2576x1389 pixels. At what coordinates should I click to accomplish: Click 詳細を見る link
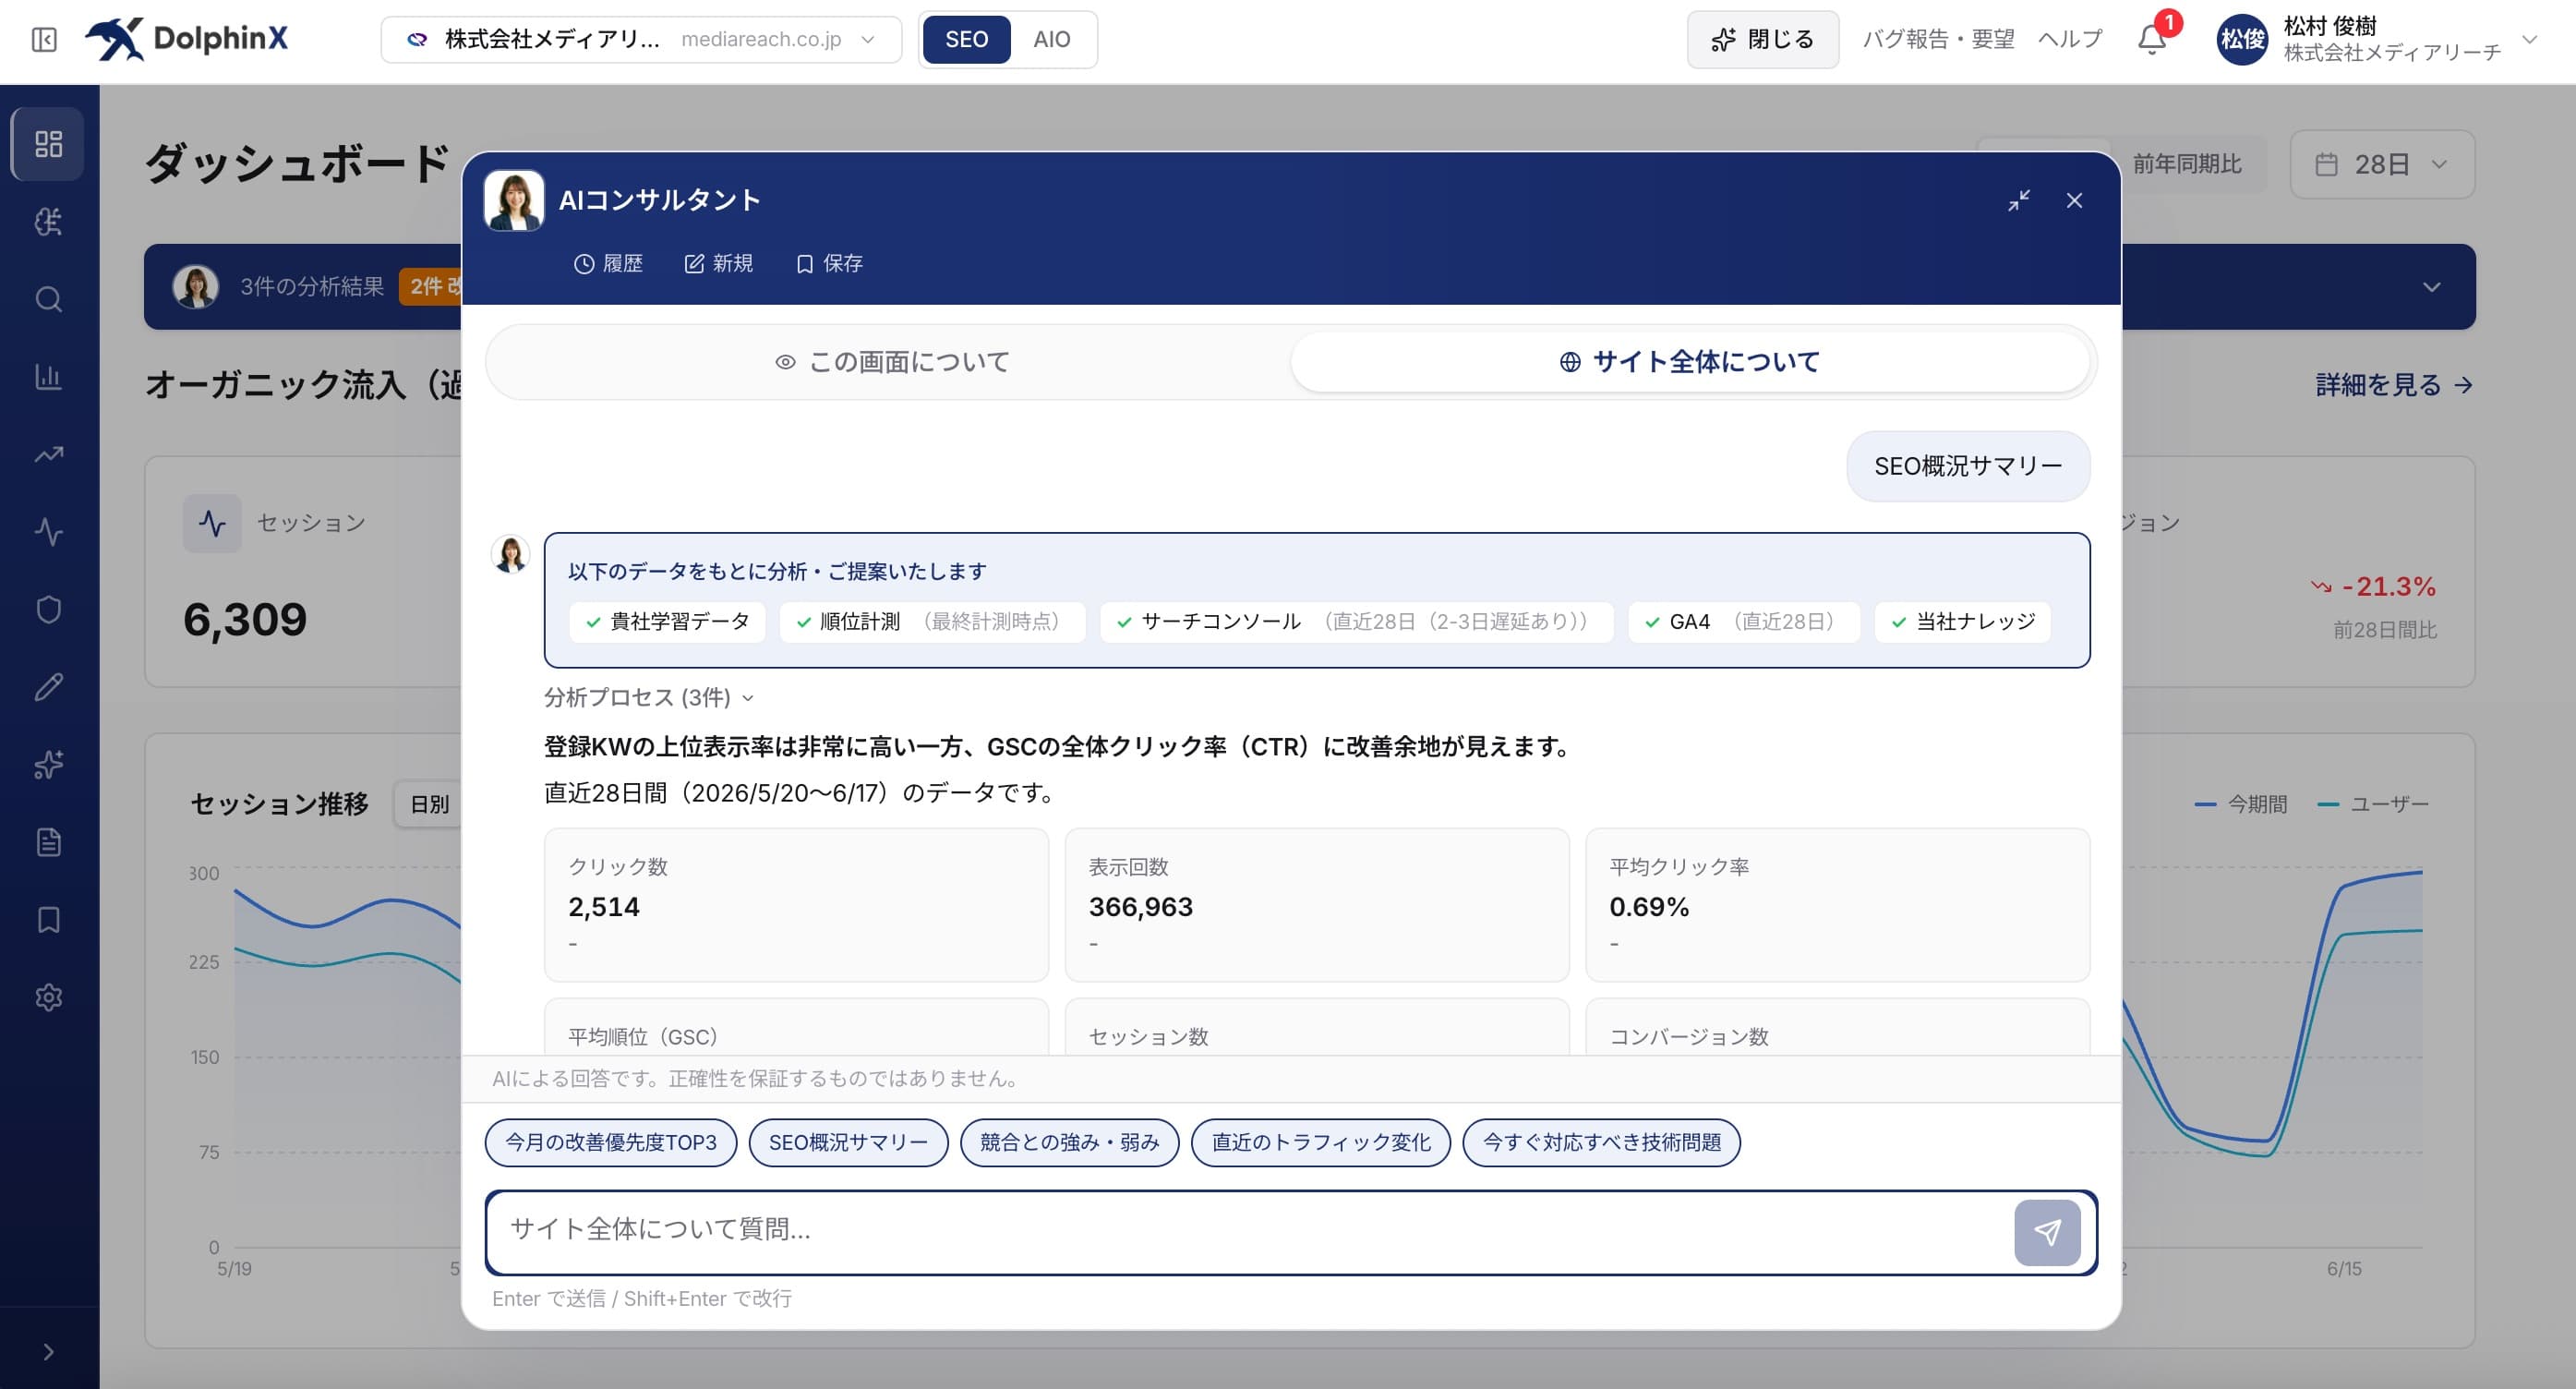pos(2394,385)
